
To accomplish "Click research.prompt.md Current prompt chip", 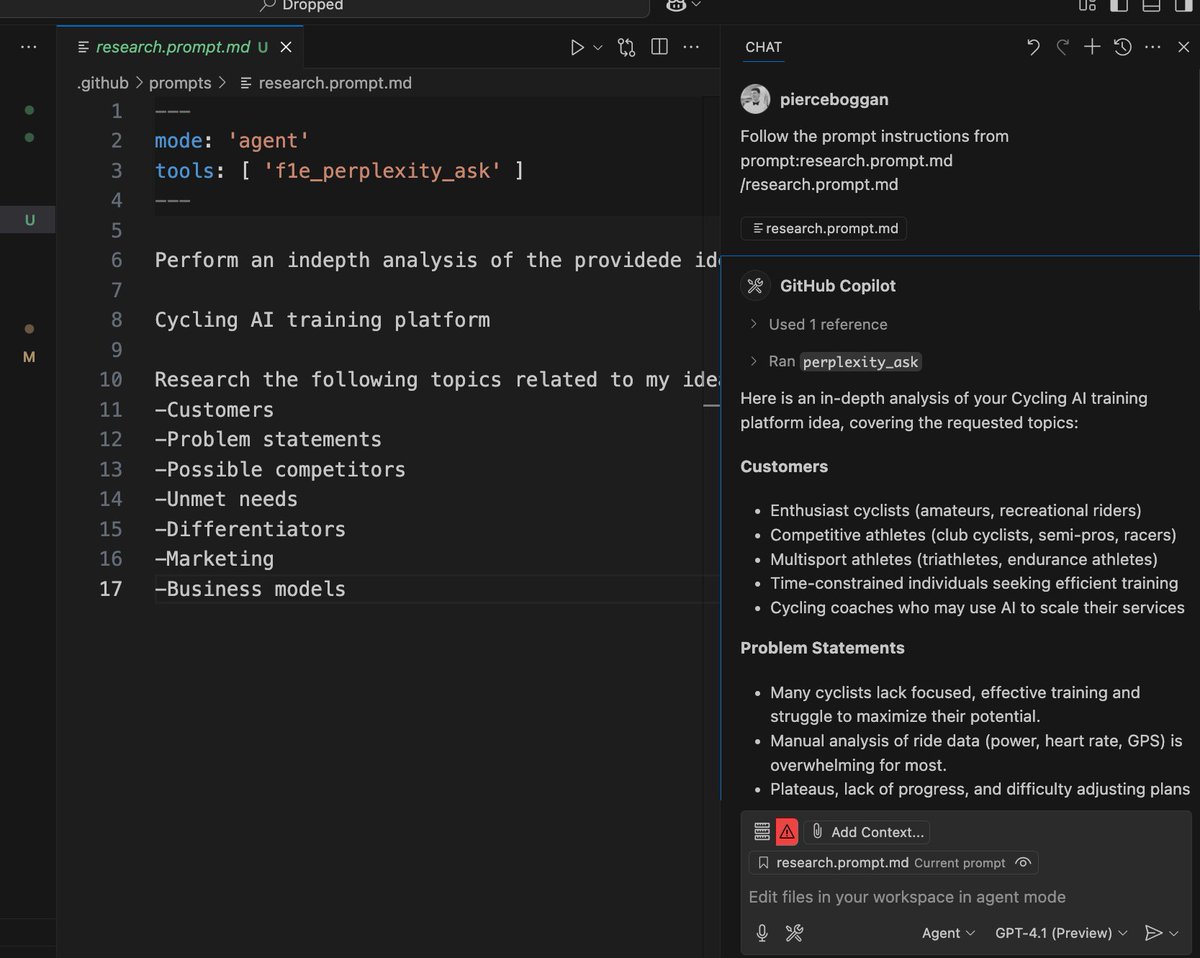I will pyautogui.click(x=893, y=862).
